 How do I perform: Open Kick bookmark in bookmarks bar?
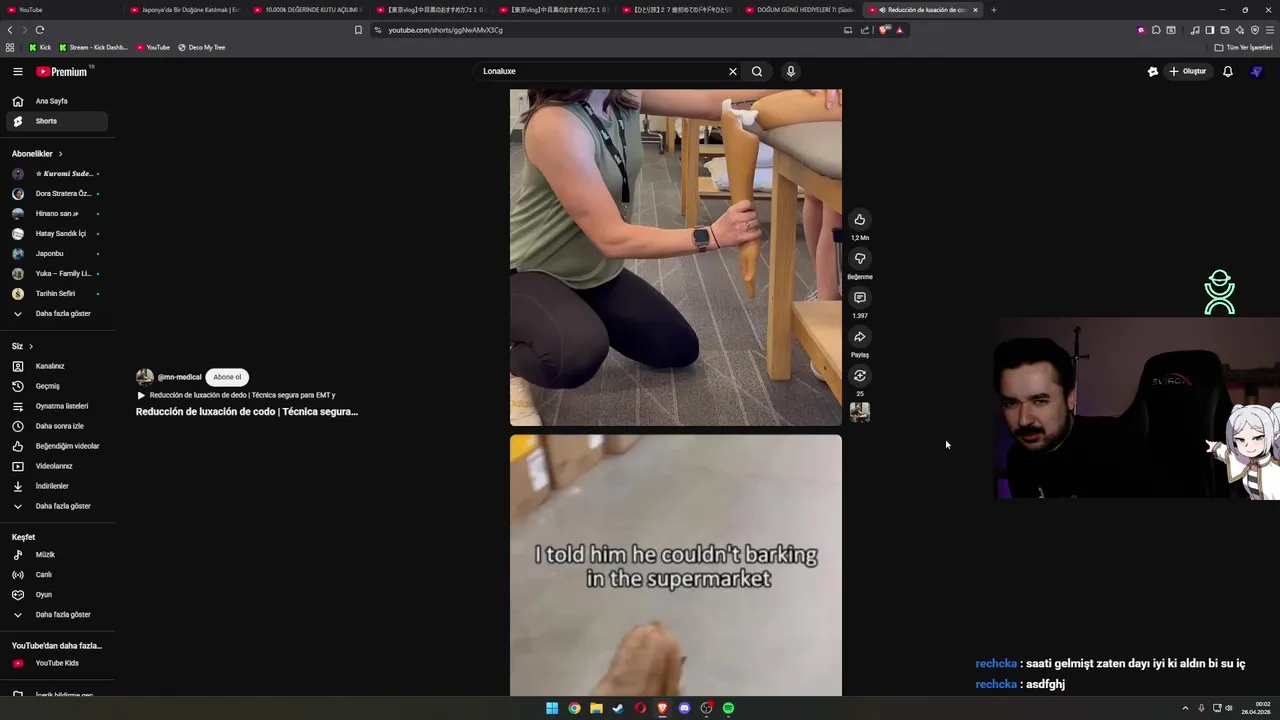(x=40, y=47)
